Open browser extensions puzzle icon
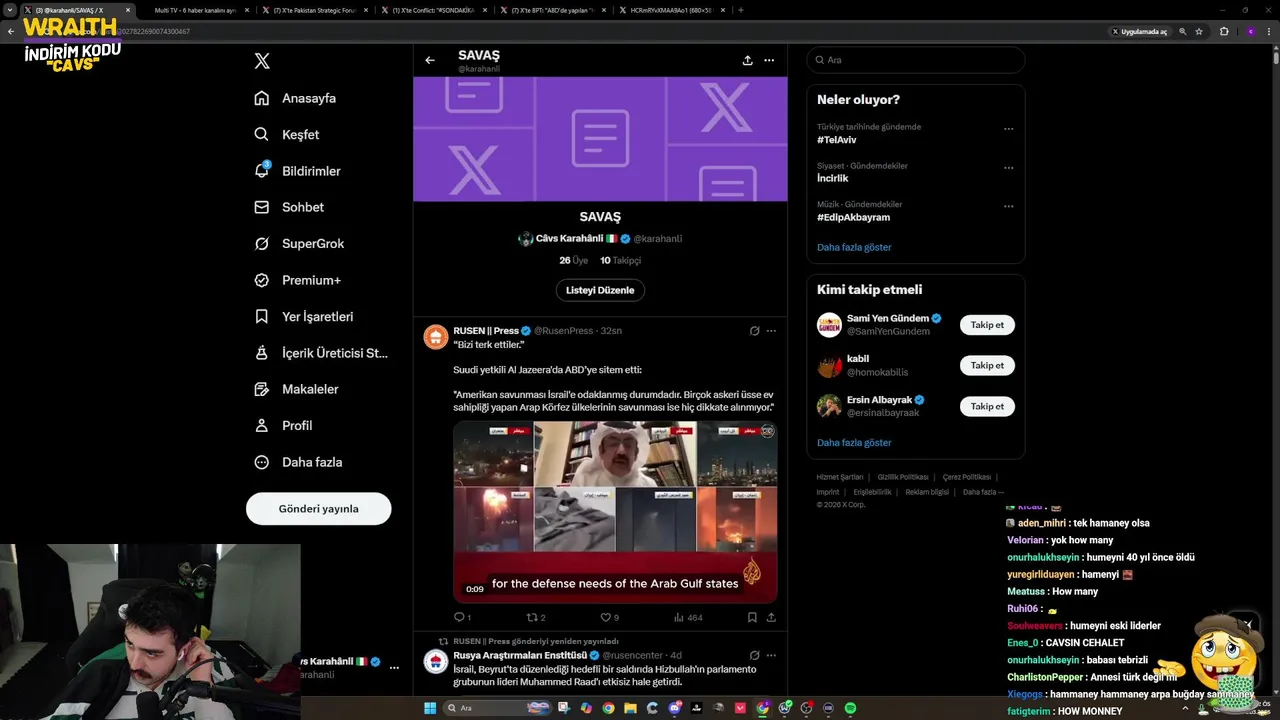 click(x=1224, y=32)
